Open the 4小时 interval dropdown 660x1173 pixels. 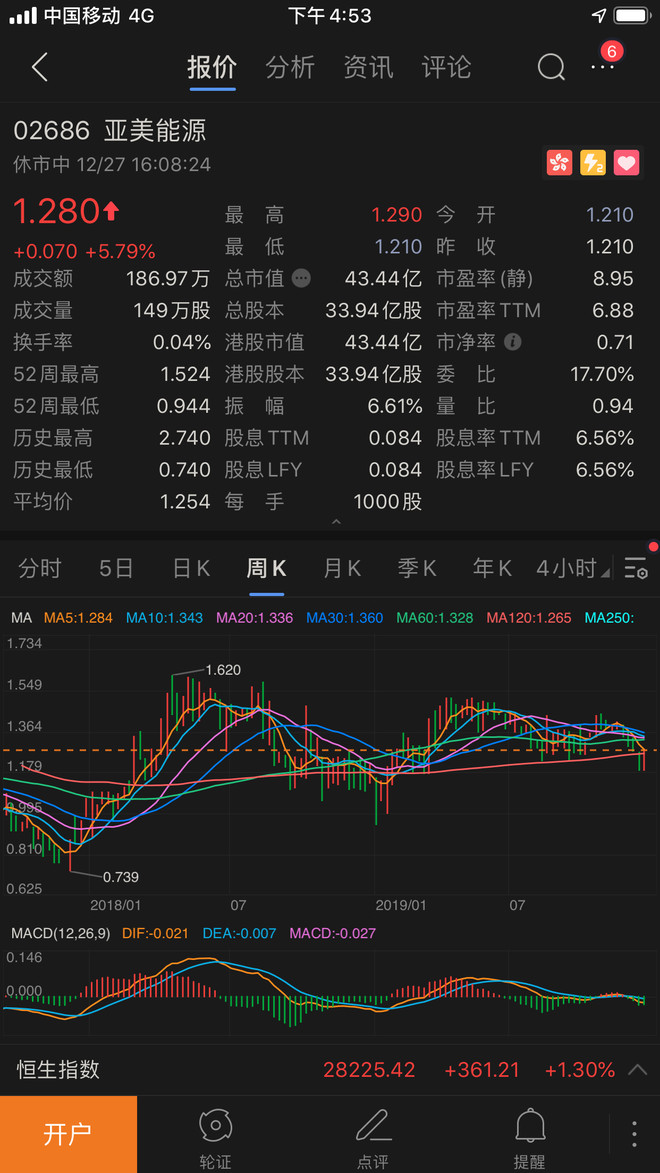click(x=572, y=569)
